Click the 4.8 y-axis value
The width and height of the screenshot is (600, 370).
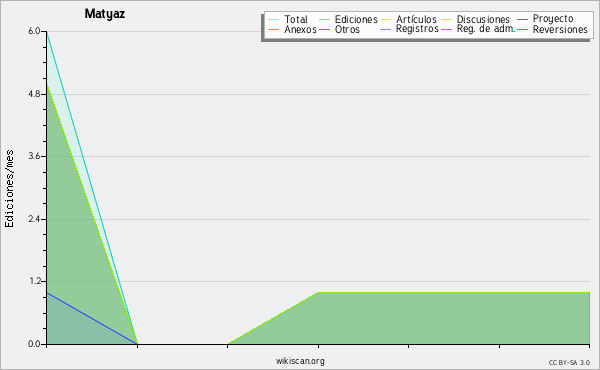click(34, 94)
